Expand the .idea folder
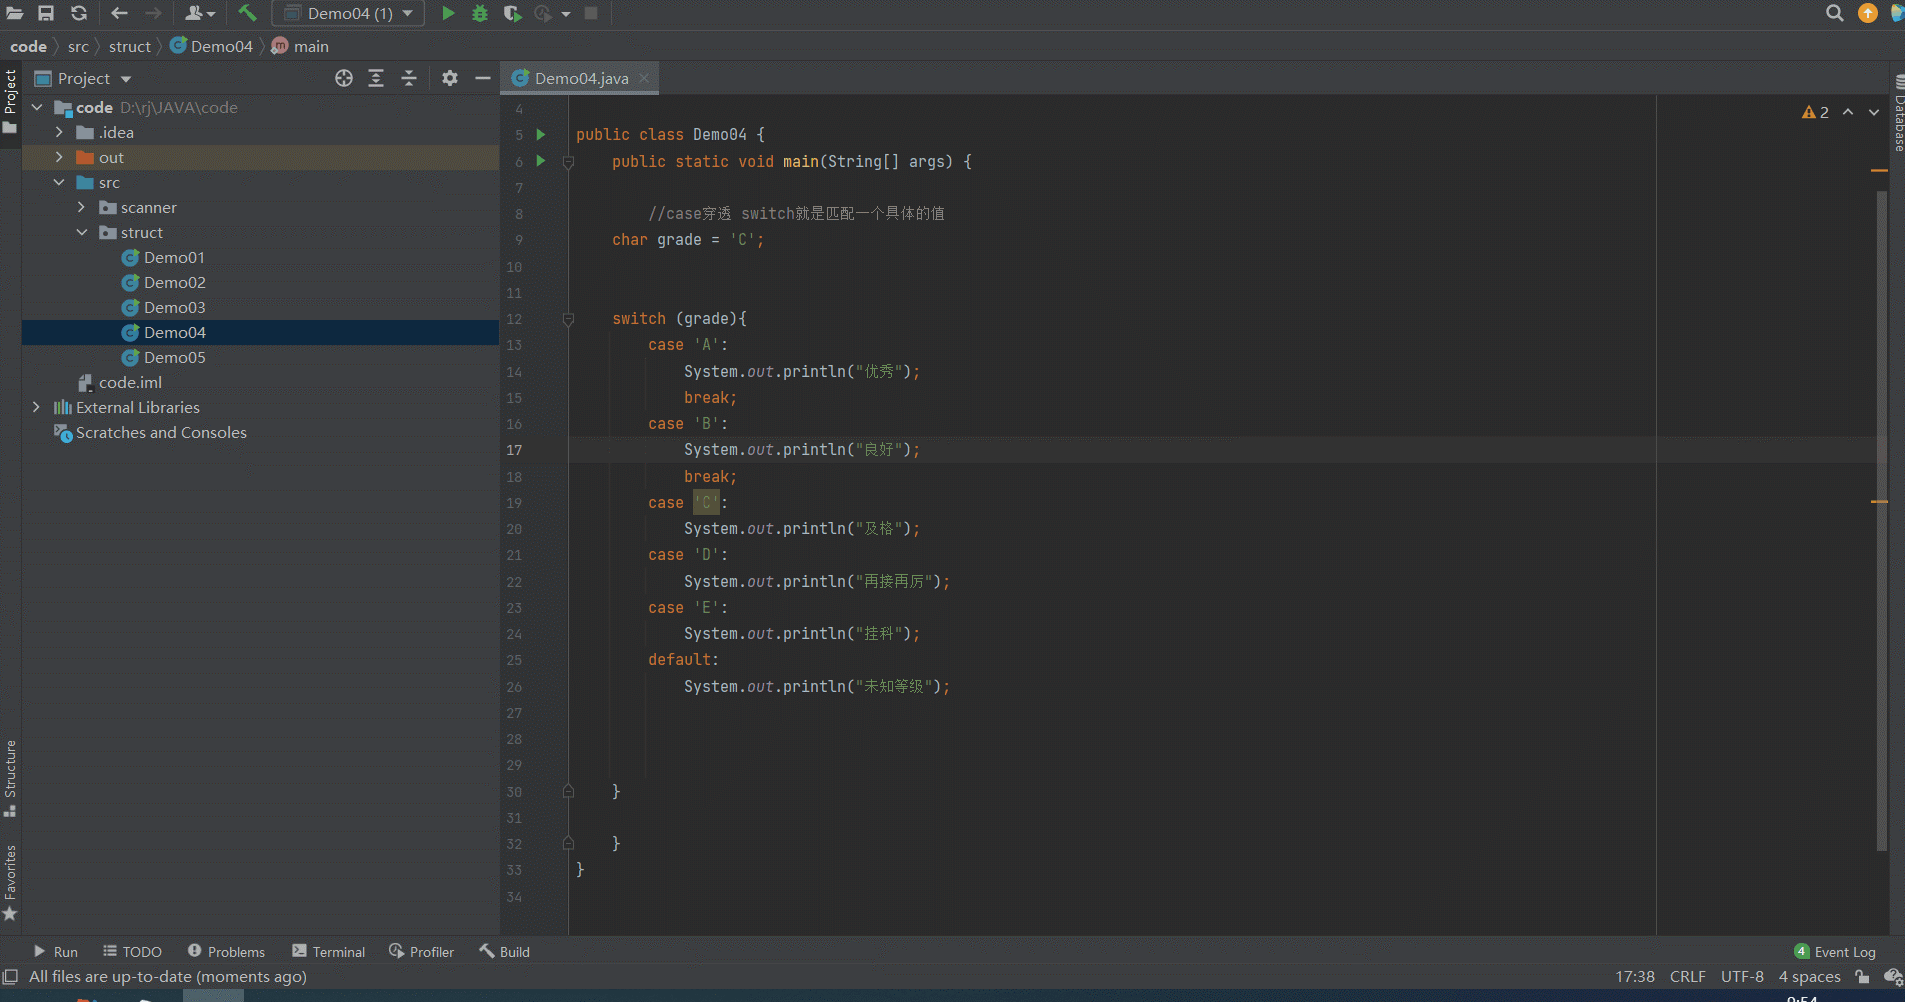1905x1002 pixels. click(59, 132)
